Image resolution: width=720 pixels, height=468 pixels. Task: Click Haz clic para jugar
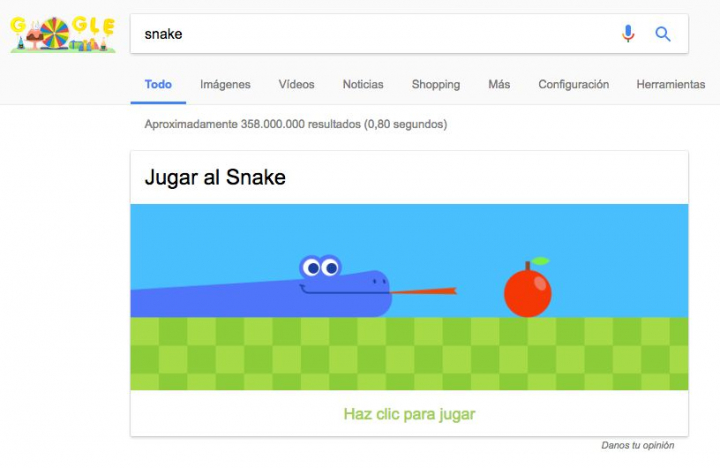409,414
